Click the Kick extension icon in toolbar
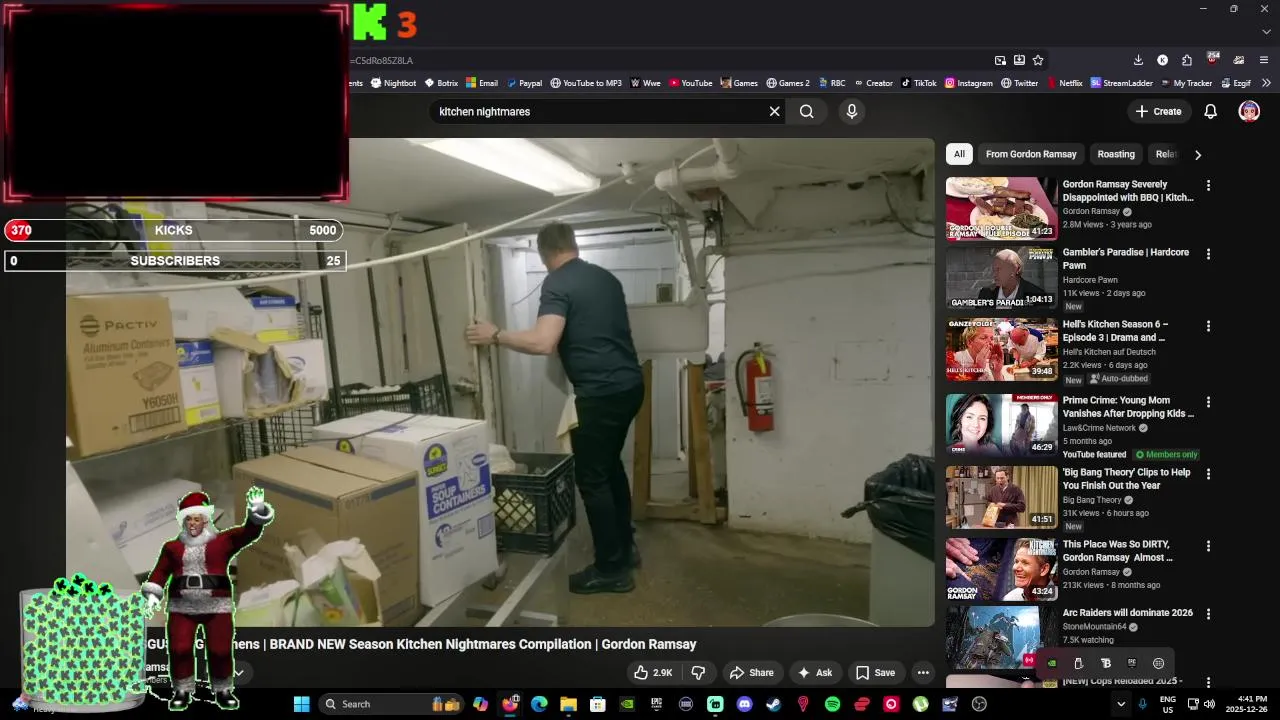The image size is (1280, 720). 1162,60
